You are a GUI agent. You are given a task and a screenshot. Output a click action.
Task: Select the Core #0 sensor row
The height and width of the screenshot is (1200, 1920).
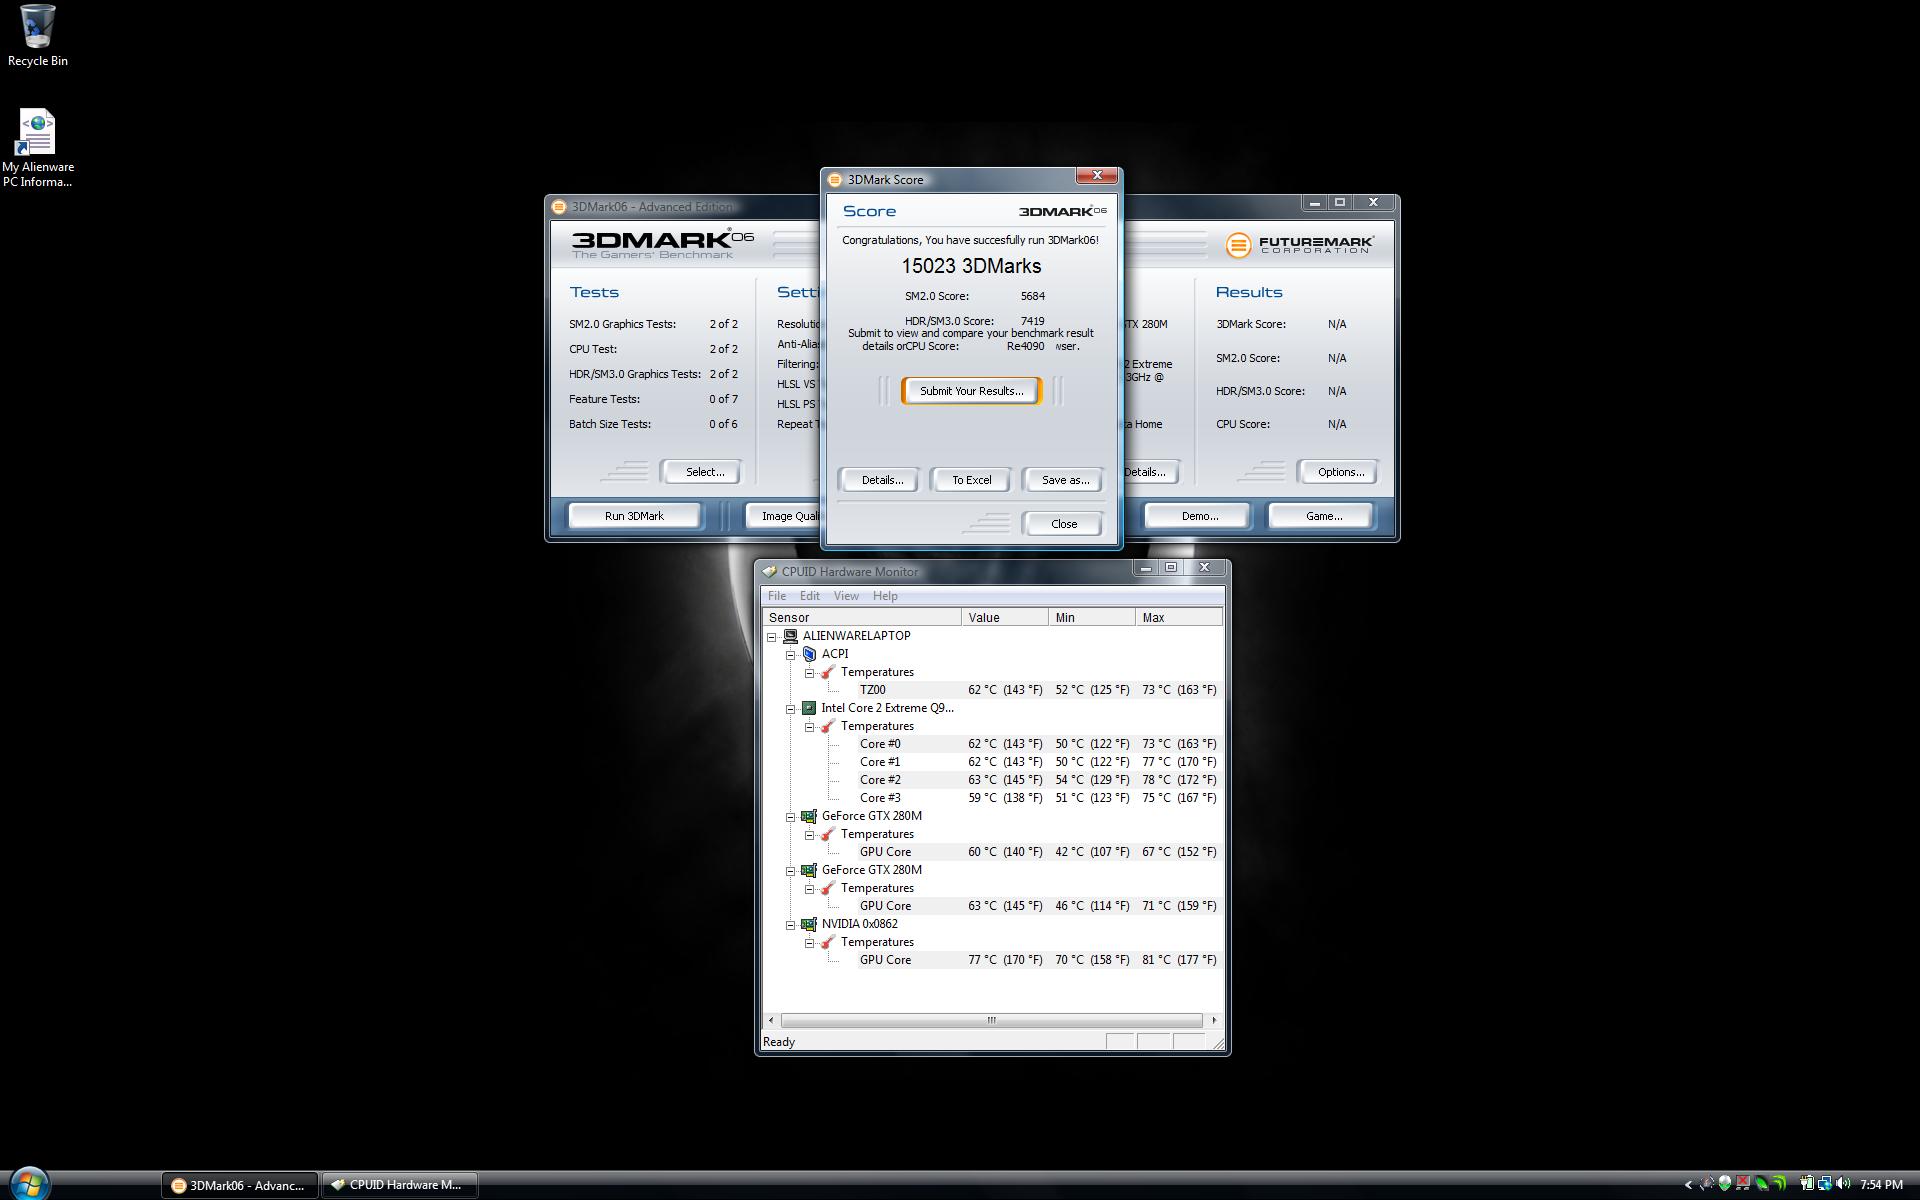(x=1040, y=744)
